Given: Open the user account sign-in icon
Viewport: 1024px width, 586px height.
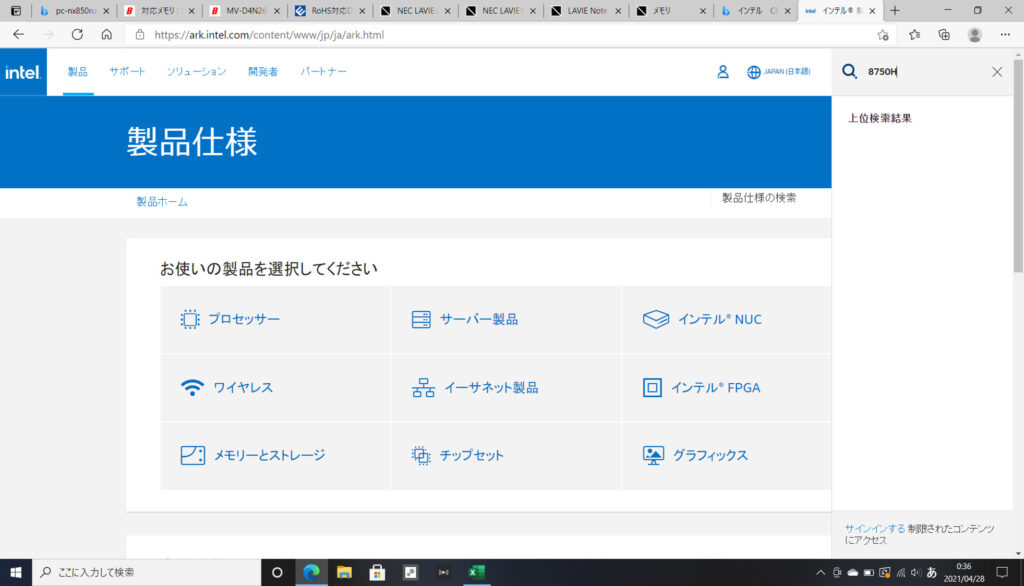Looking at the screenshot, I should (x=723, y=72).
